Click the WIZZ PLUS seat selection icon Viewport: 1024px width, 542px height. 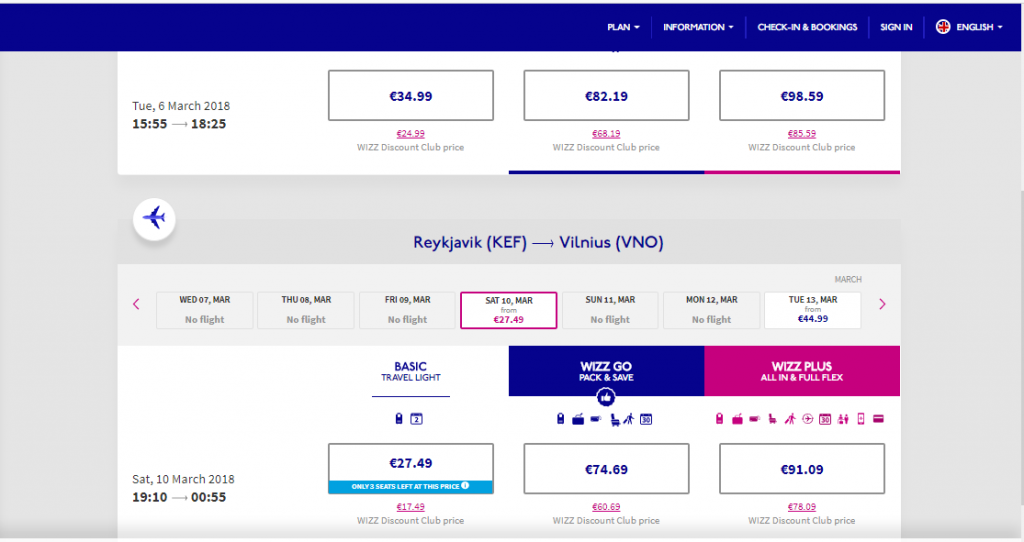[x=773, y=419]
